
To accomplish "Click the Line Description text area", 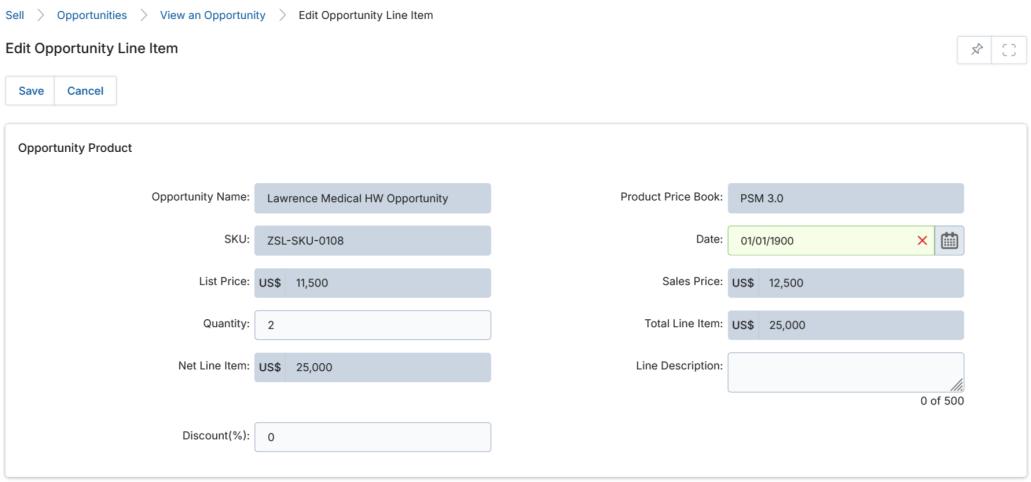I will click(x=846, y=372).
